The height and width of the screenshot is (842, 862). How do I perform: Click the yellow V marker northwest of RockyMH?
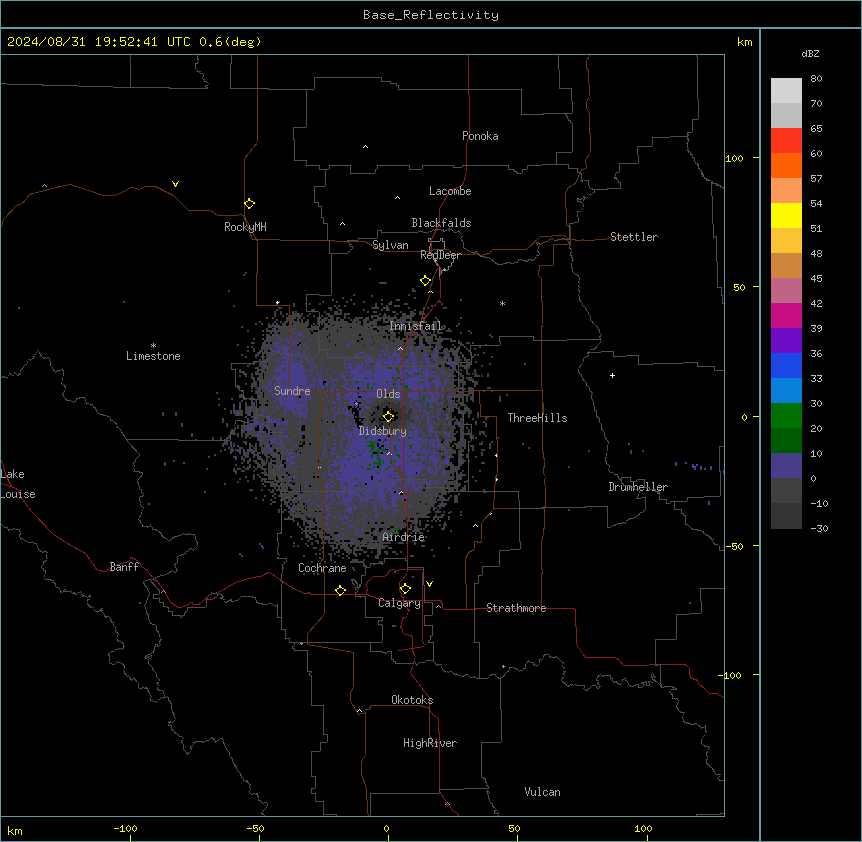coord(175,184)
